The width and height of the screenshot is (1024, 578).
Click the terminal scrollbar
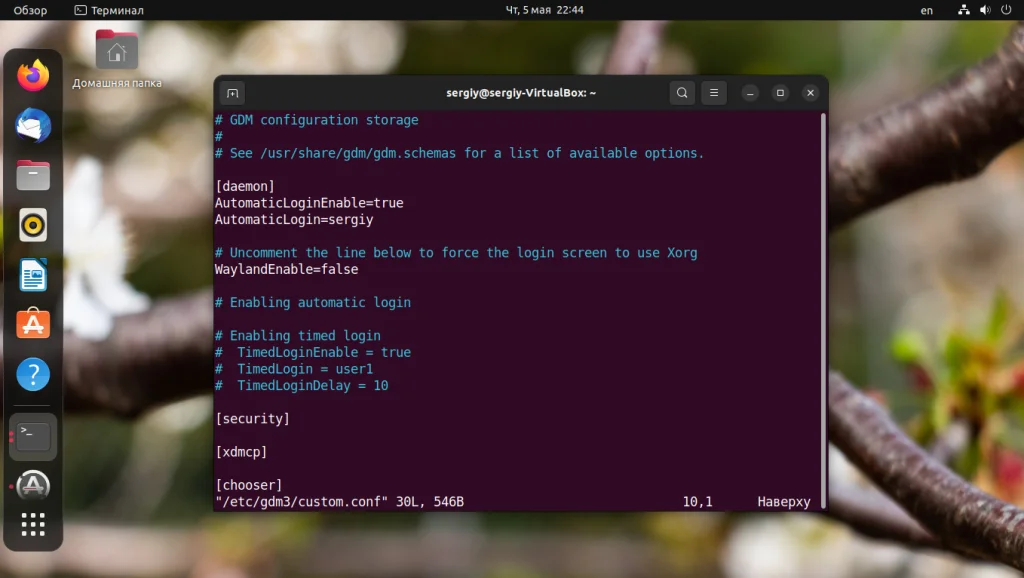(x=822, y=300)
